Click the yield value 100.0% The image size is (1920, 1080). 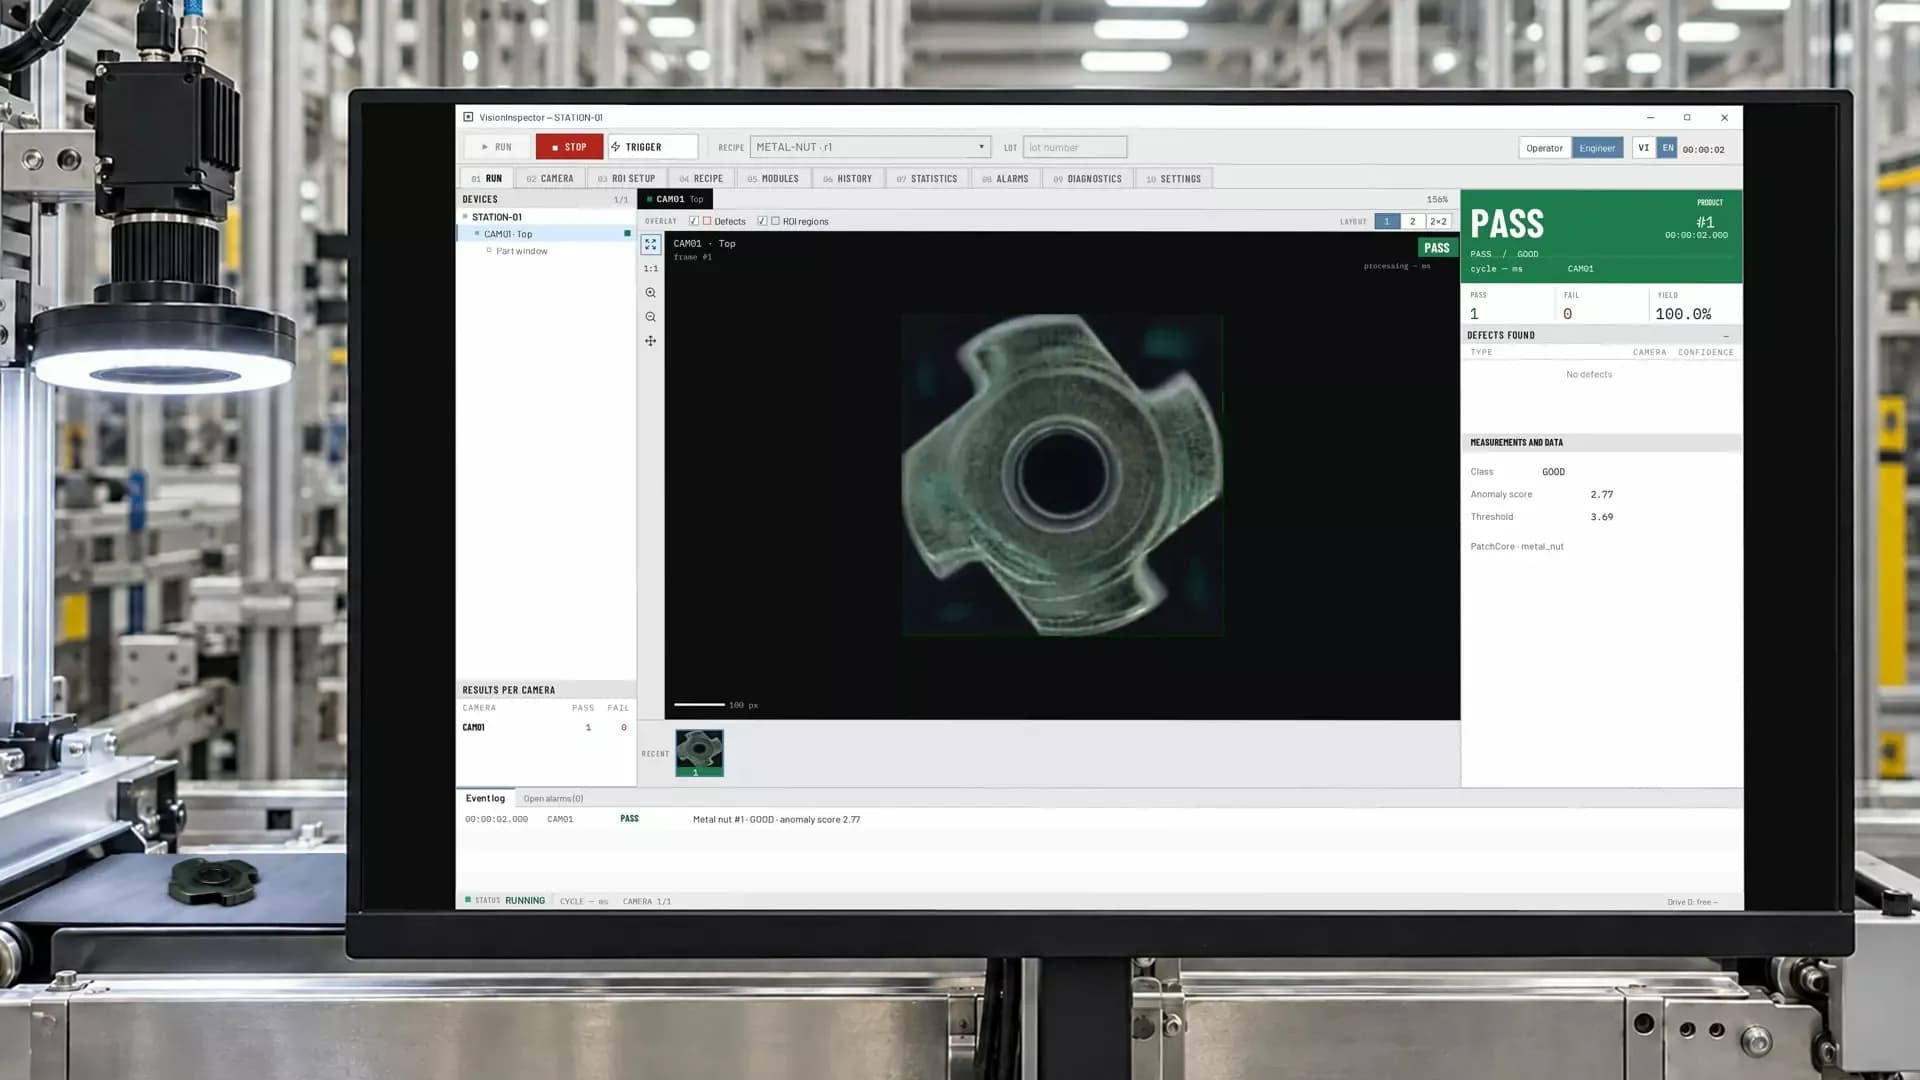click(1683, 314)
